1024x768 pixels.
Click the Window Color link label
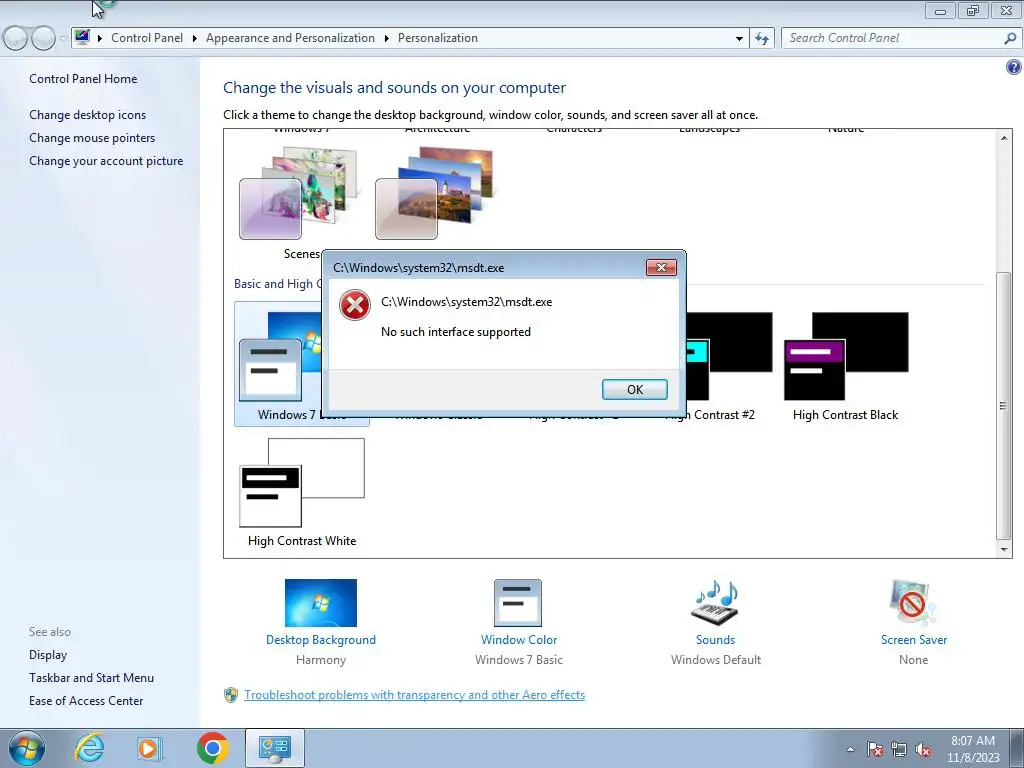click(x=519, y=640)
